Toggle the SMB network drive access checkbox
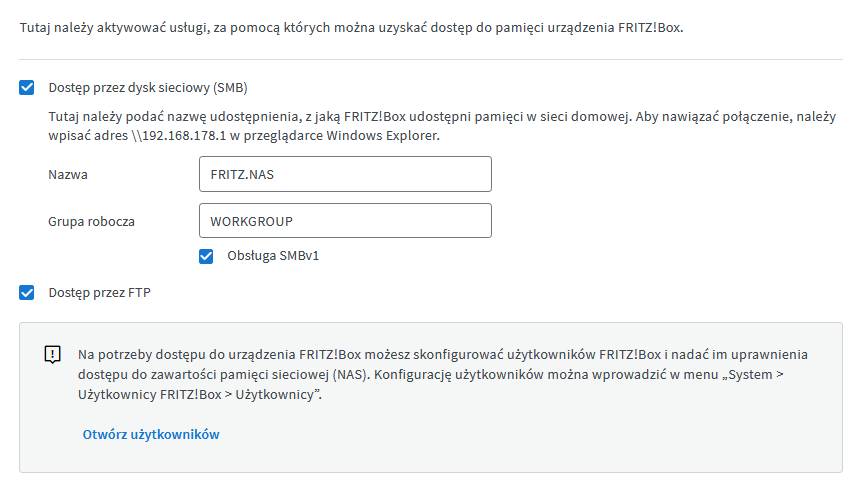Image resolution: width=859 pixels, height=484 pixels. pos(27,88)
